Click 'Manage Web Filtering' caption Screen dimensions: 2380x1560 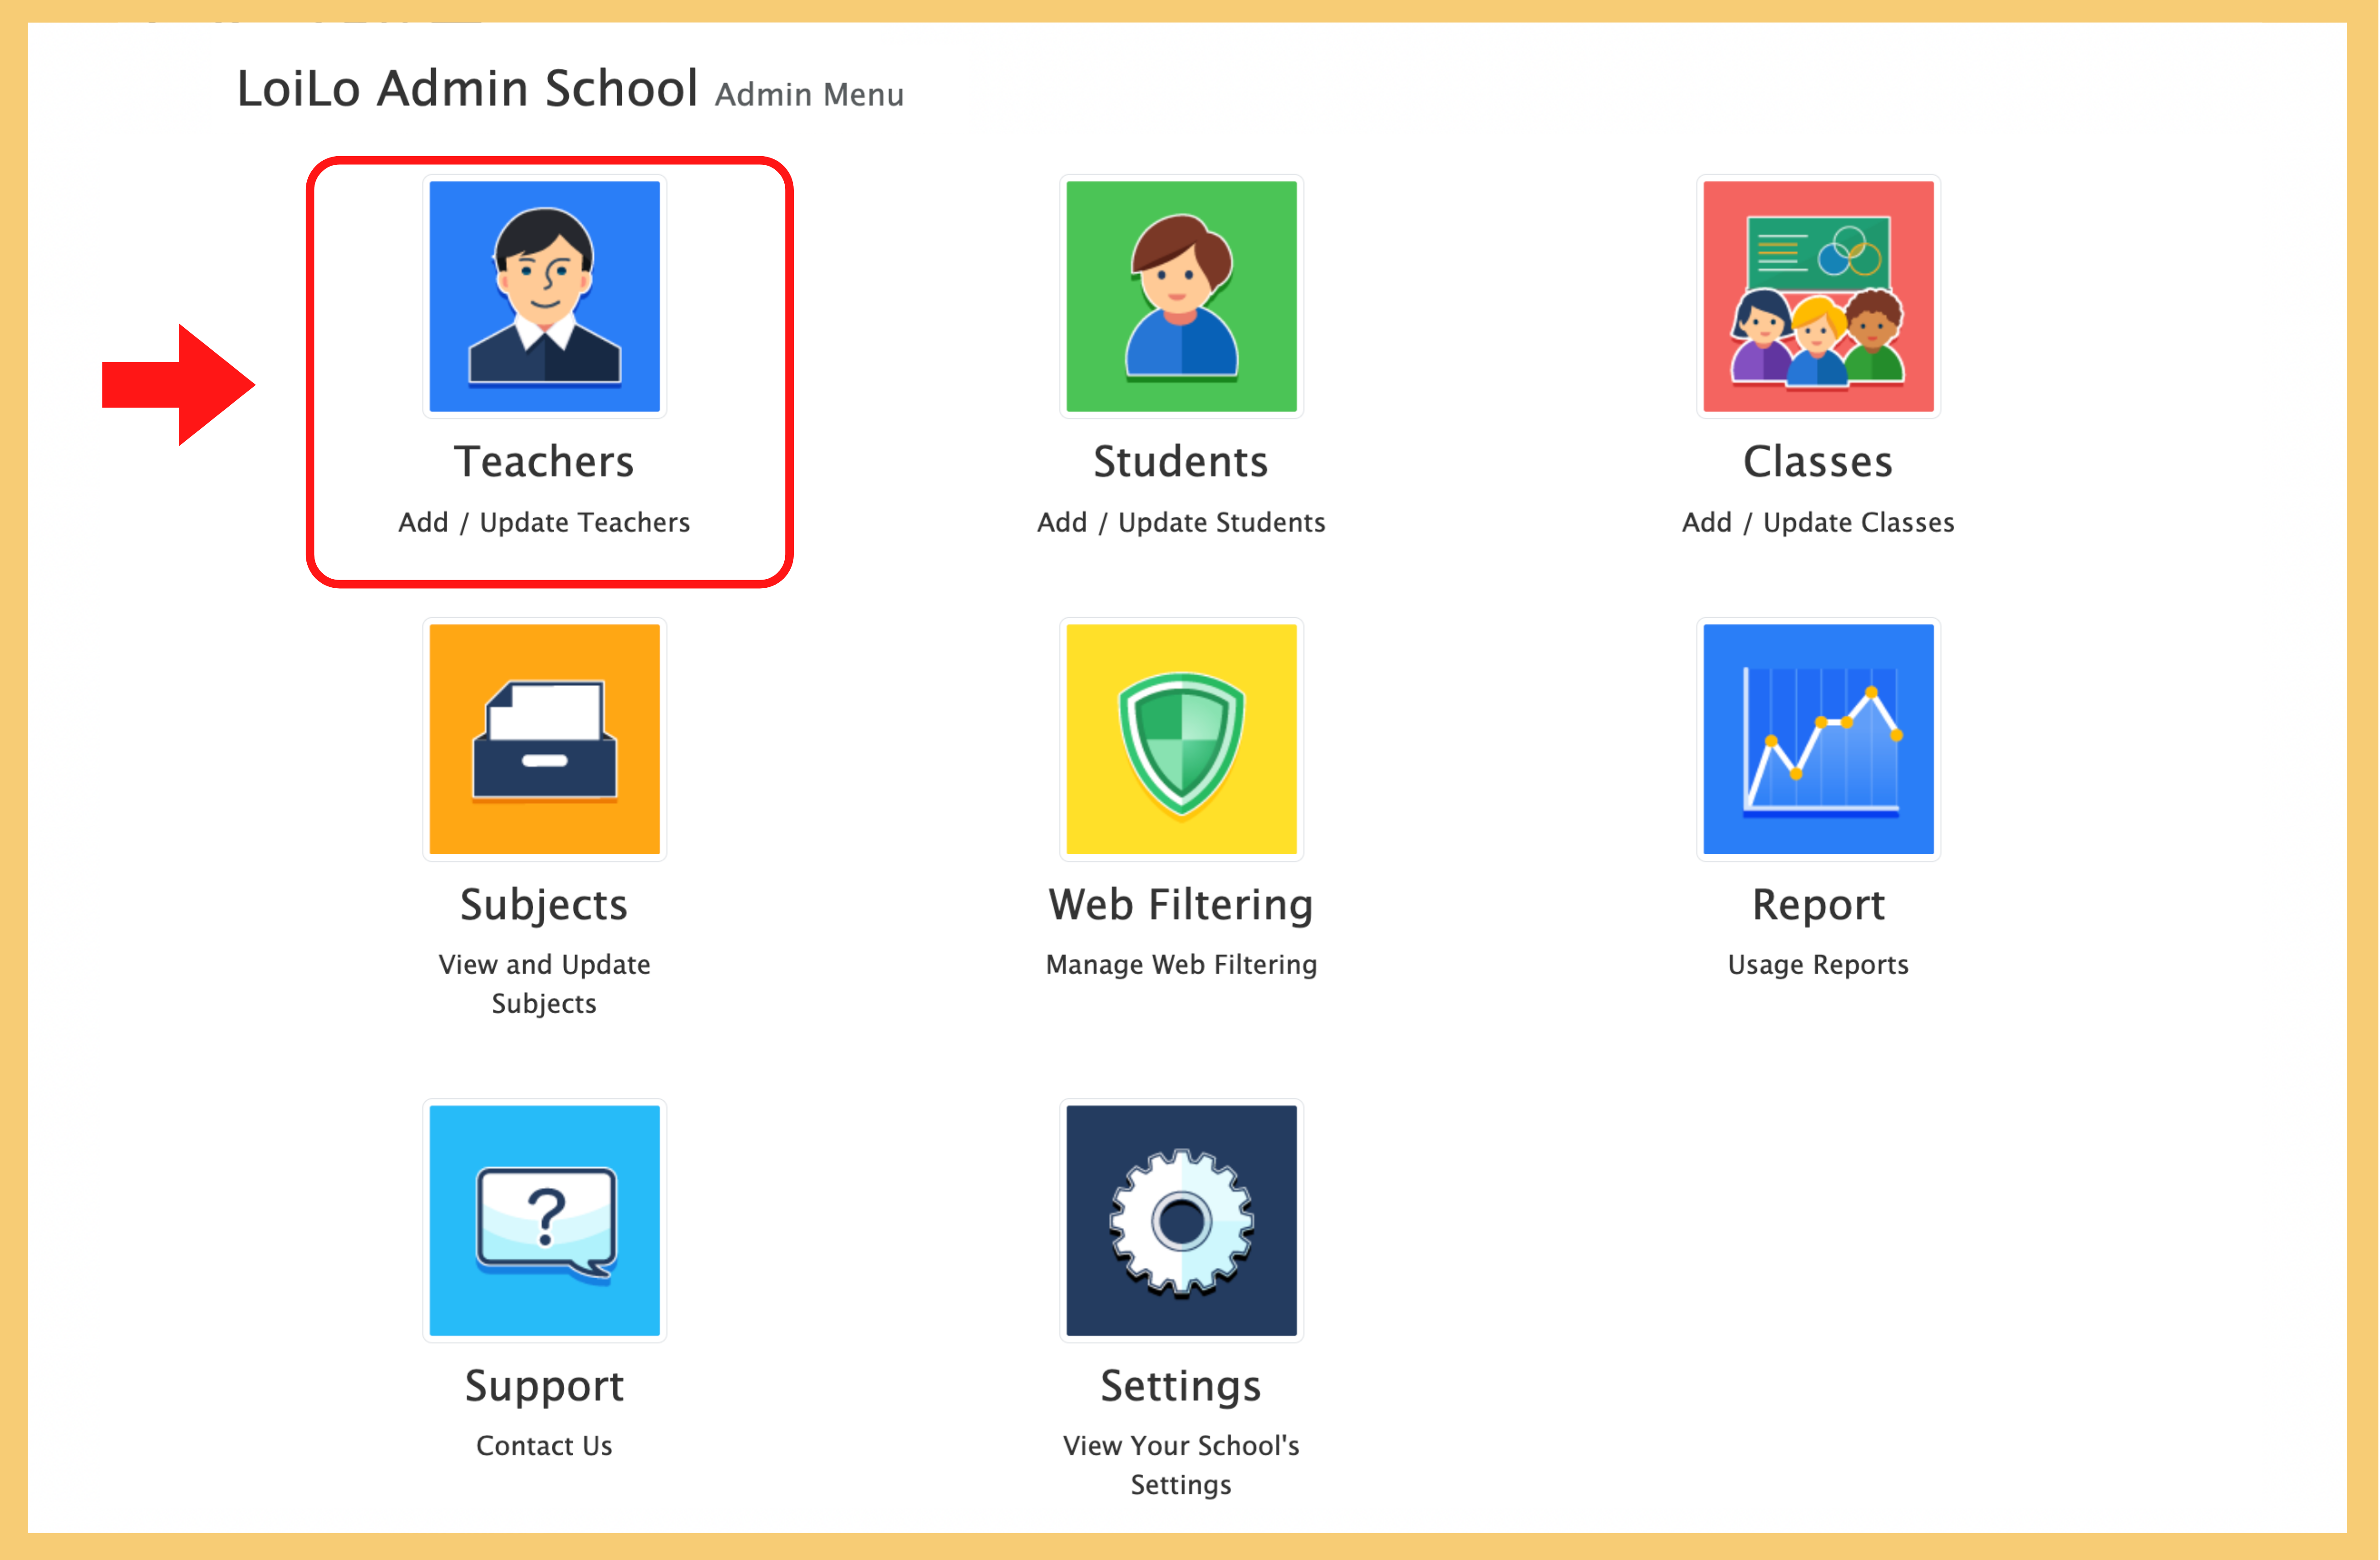coord(1181,965)
